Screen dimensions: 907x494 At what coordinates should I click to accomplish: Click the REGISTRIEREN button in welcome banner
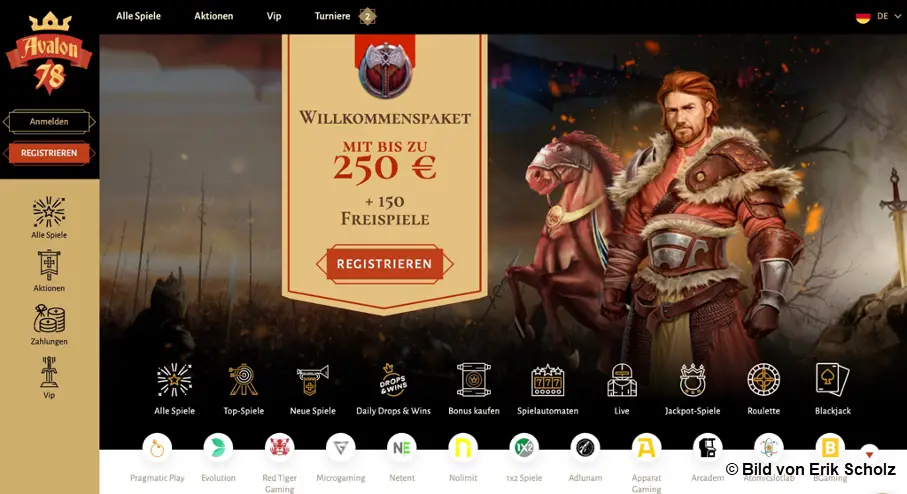(385, 264)
